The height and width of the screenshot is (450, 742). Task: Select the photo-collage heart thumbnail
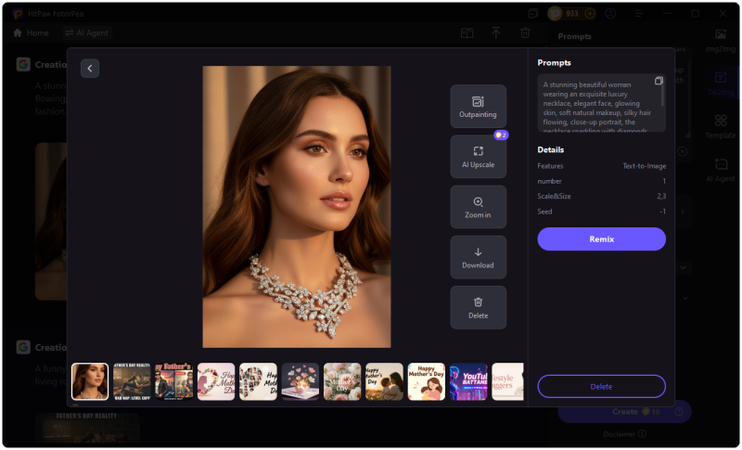(258, 382)
